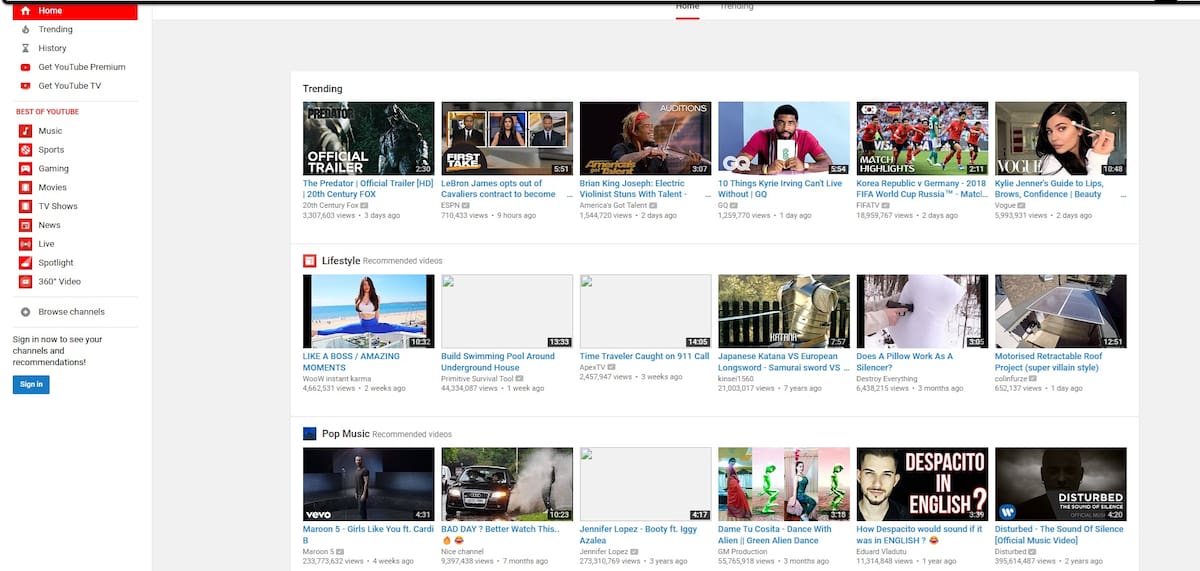The width and height of the screenshot is (1200, 571).
Task: Click the Motorised Retractable Roof thumbnail
Action: (x=1061, y=311)
